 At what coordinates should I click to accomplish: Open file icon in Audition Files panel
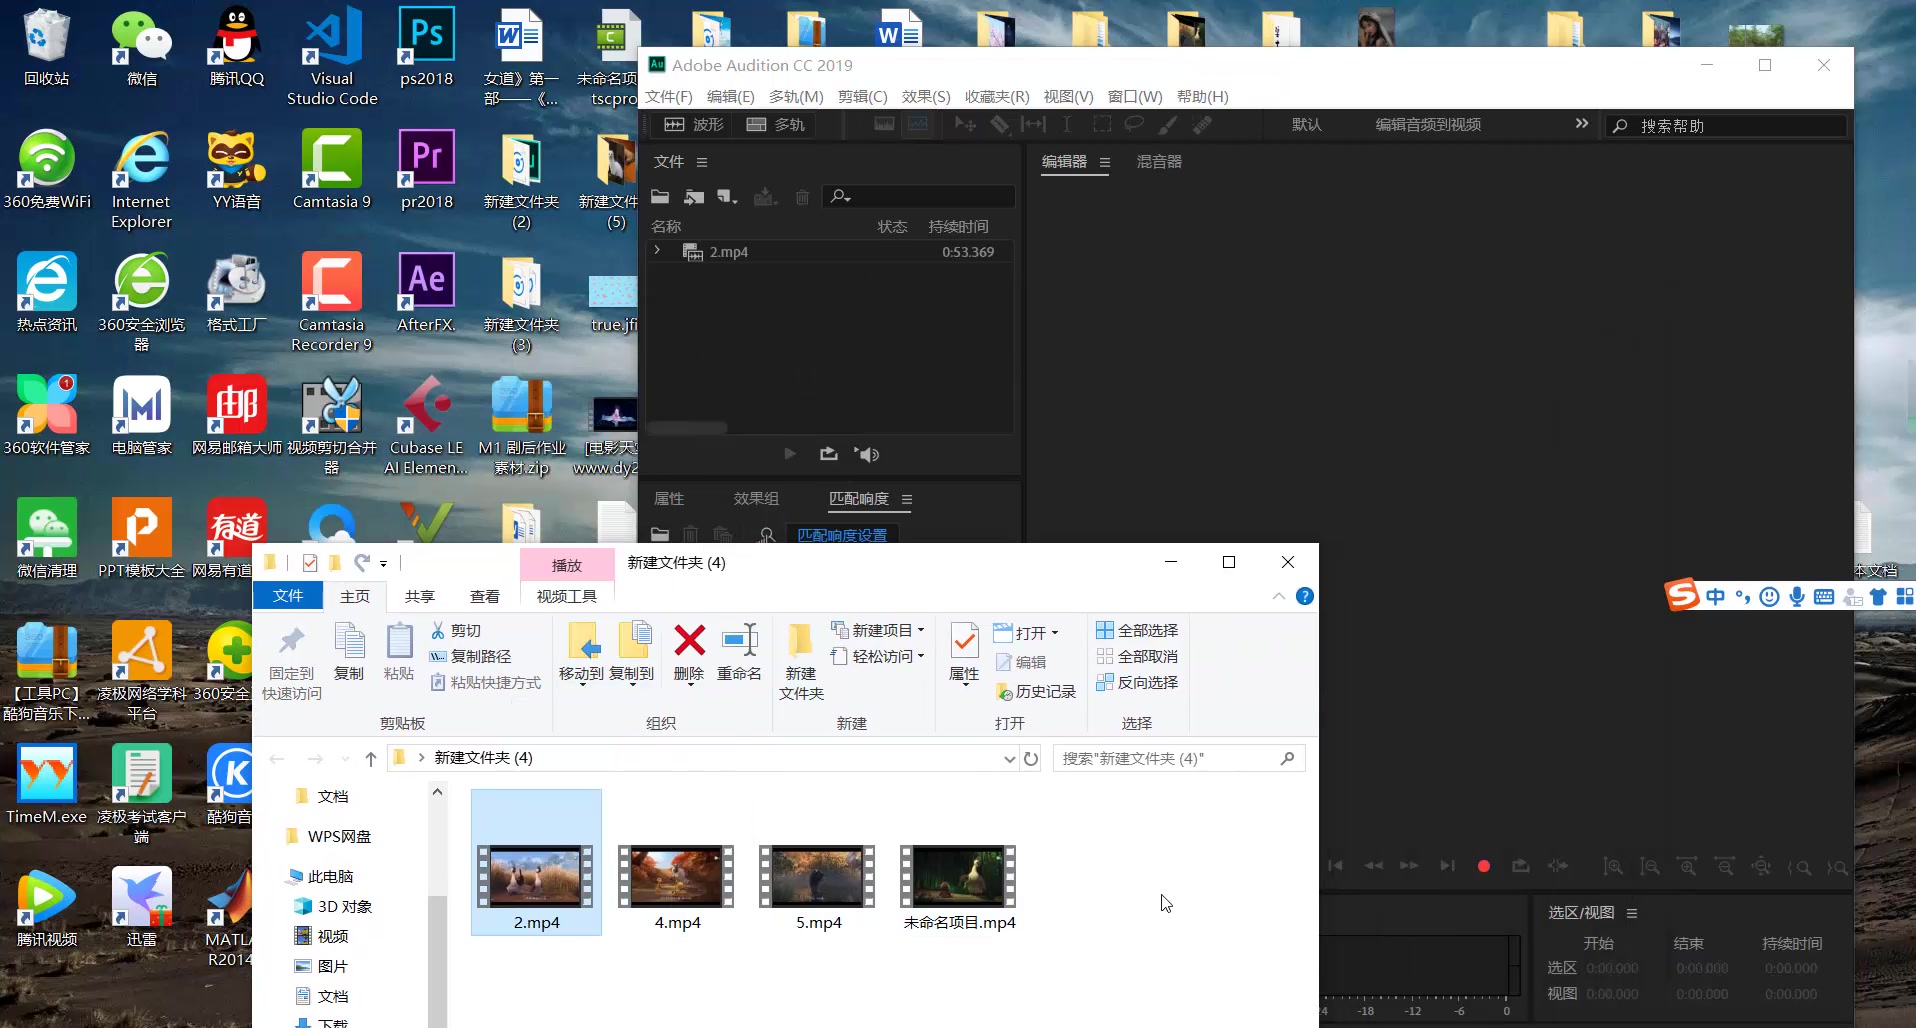(660, 197)
